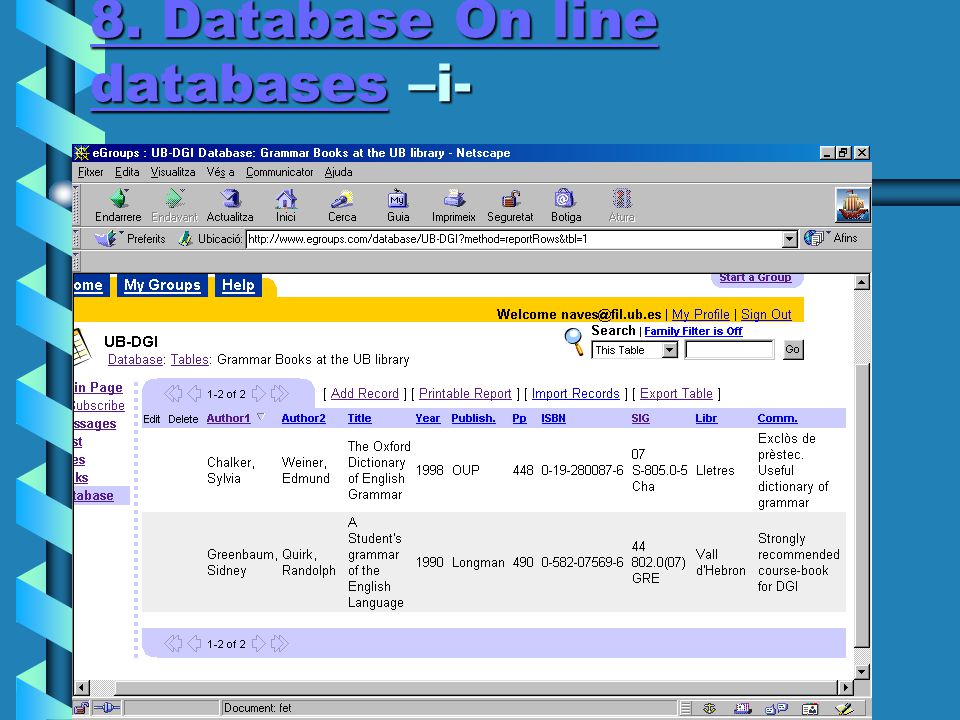The height and width of the screenshot is (720, 960).
Task: Go back with the Endarrere toolbar icon
Action: tap(118, 199)
